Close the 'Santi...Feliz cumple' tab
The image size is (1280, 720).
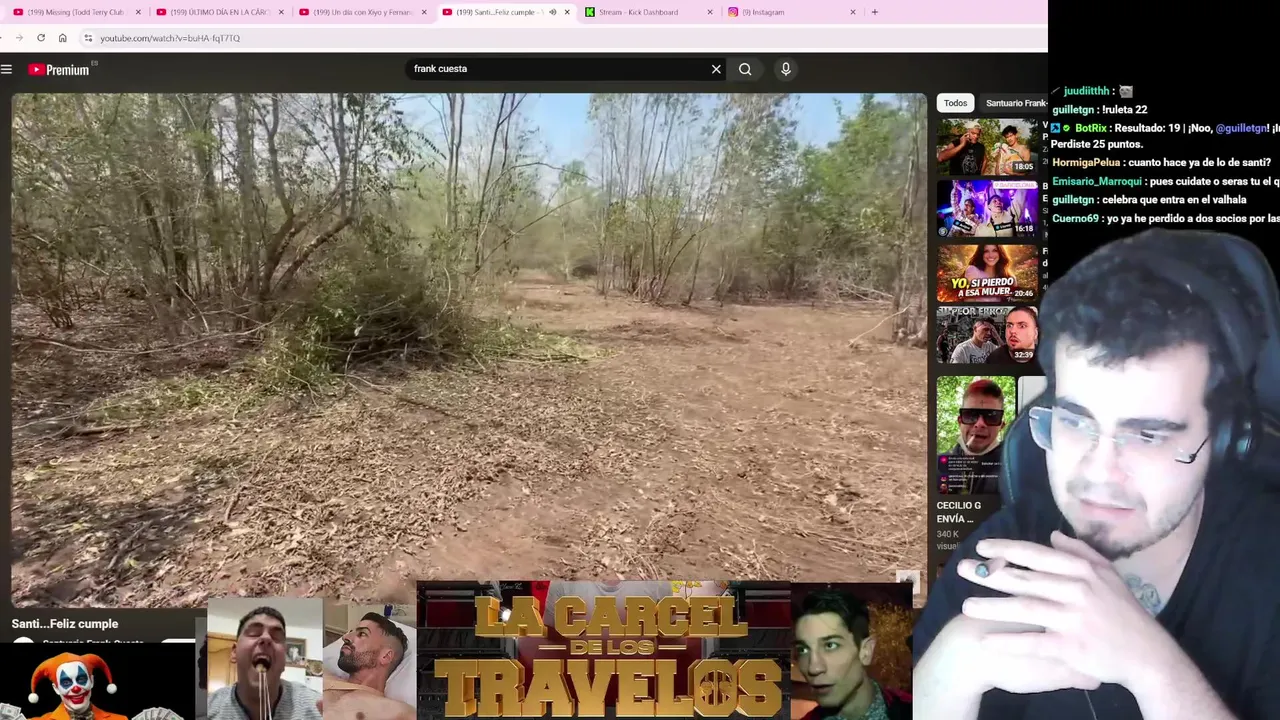click(x=567, y=12)
